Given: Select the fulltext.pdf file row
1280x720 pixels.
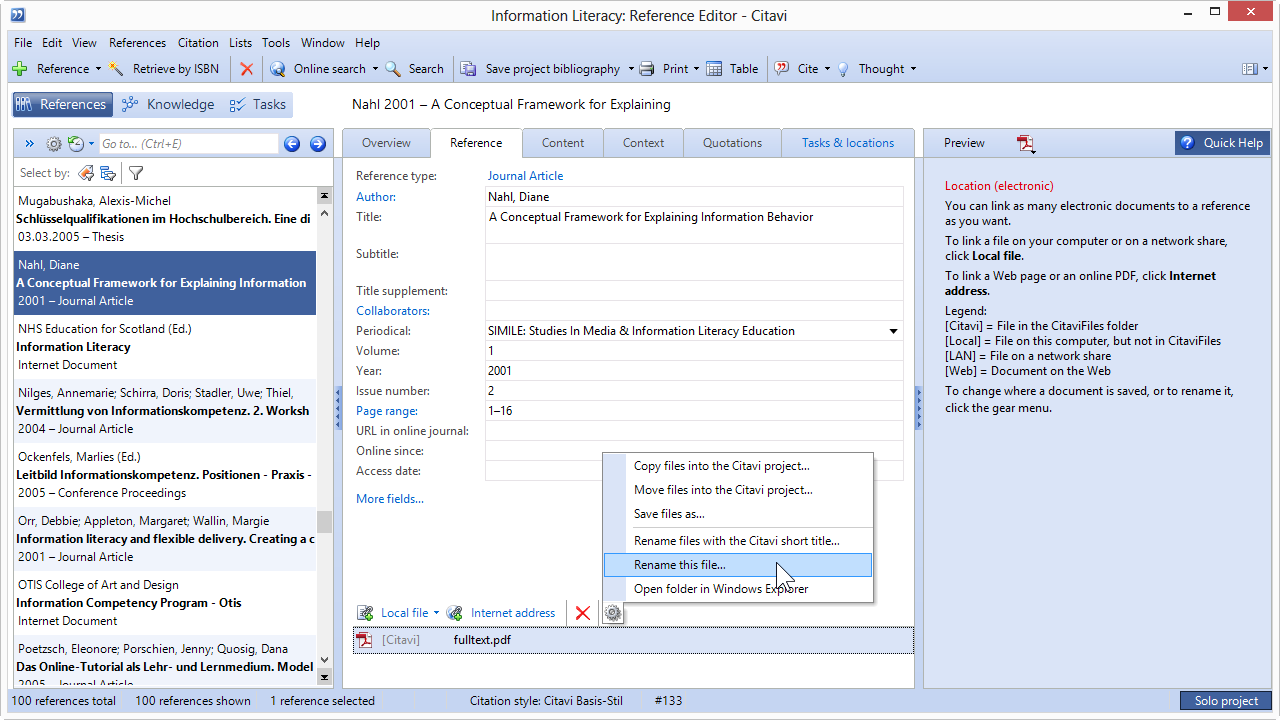Looking at the screenshot, I should click(x=633, y=640).
